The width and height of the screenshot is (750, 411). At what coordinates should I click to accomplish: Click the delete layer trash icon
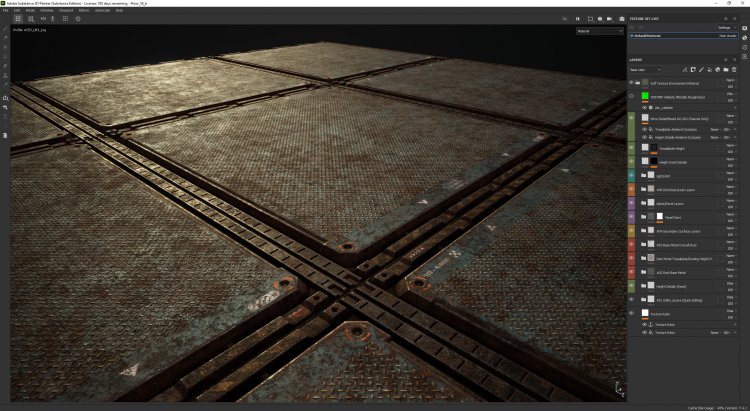tap(734, 69)
